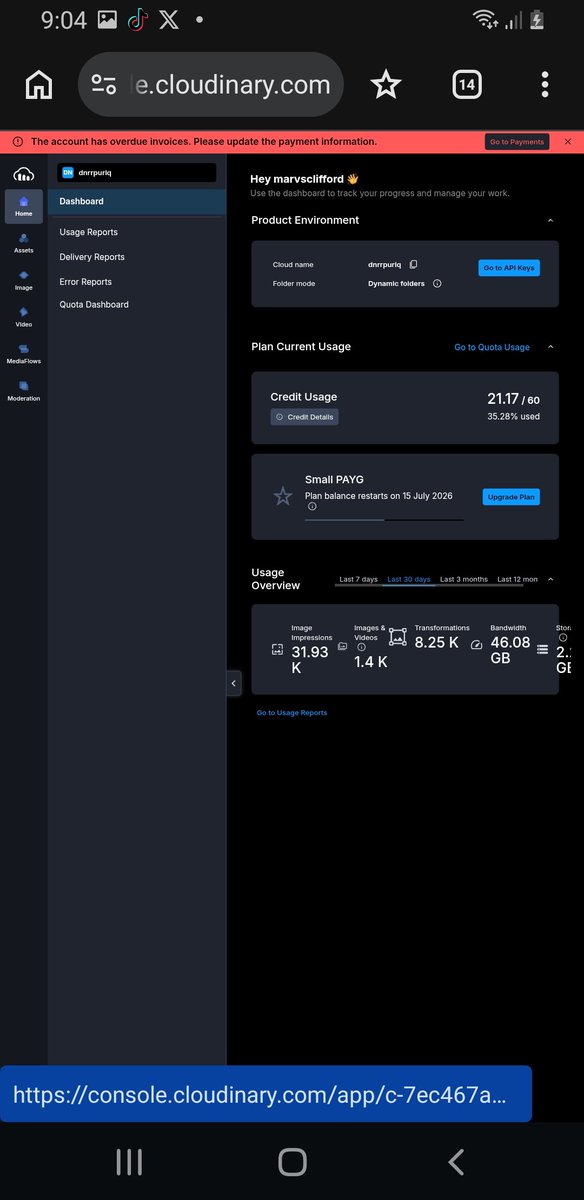Screen dimensions: 584x1200
Task: Click the Small PAYG star icon
Action: tap(283, 496)
